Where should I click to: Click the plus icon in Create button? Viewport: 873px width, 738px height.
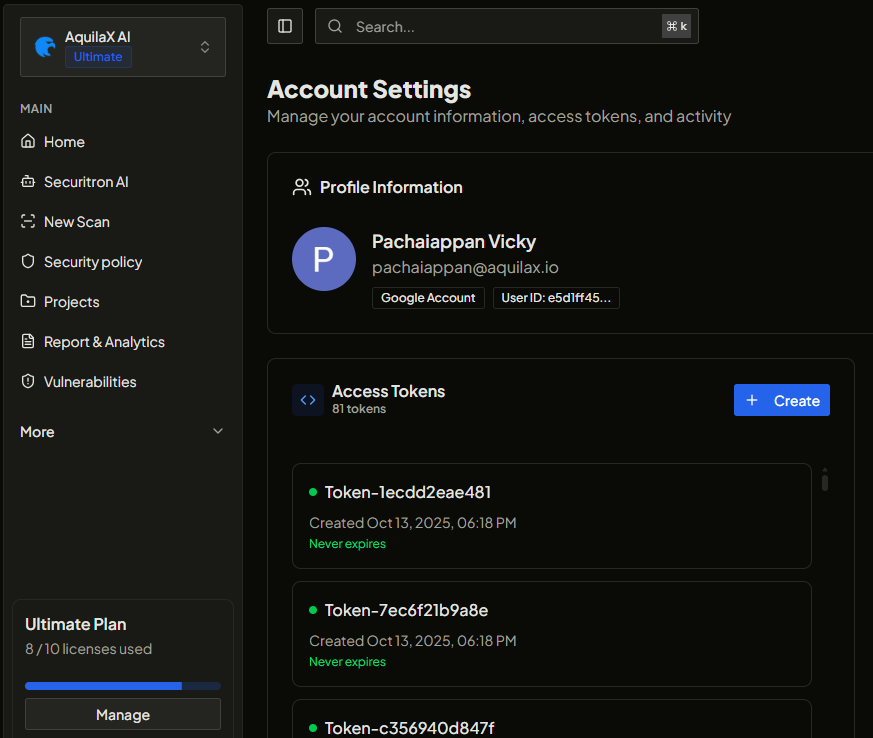click(752, 400)
